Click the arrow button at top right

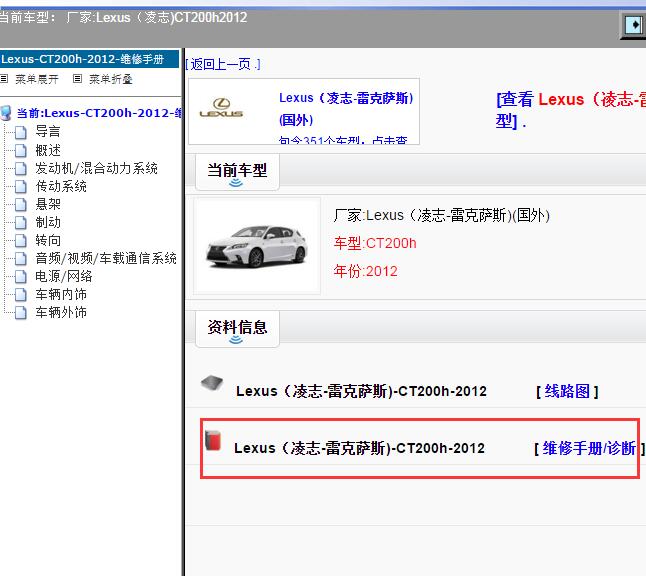[x=634, y=25]
